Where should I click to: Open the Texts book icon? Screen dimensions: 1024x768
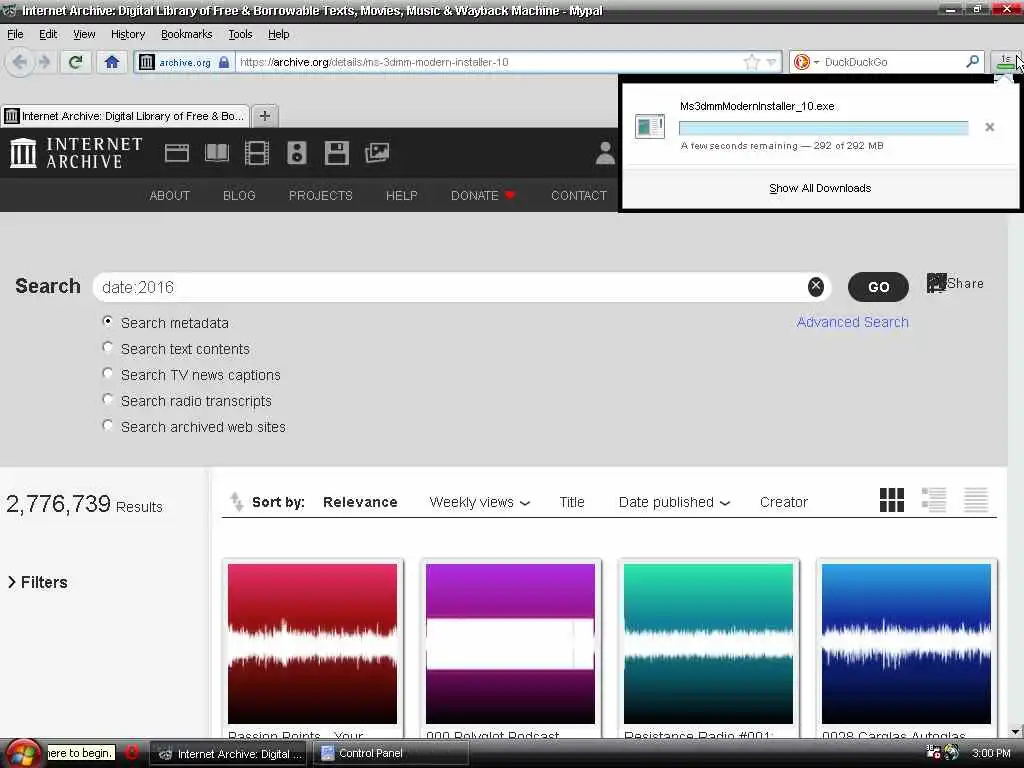pos(217,153)
